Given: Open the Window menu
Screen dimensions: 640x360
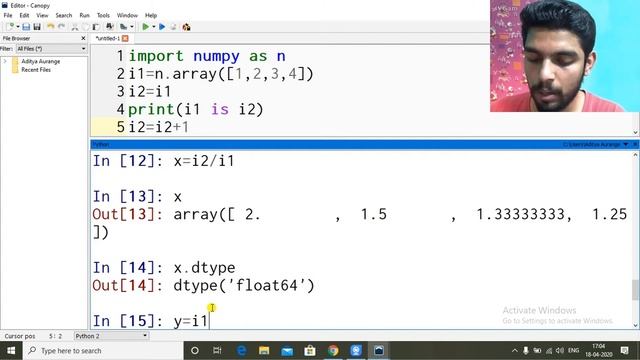Looking at the screenshot, I should 127,15.
